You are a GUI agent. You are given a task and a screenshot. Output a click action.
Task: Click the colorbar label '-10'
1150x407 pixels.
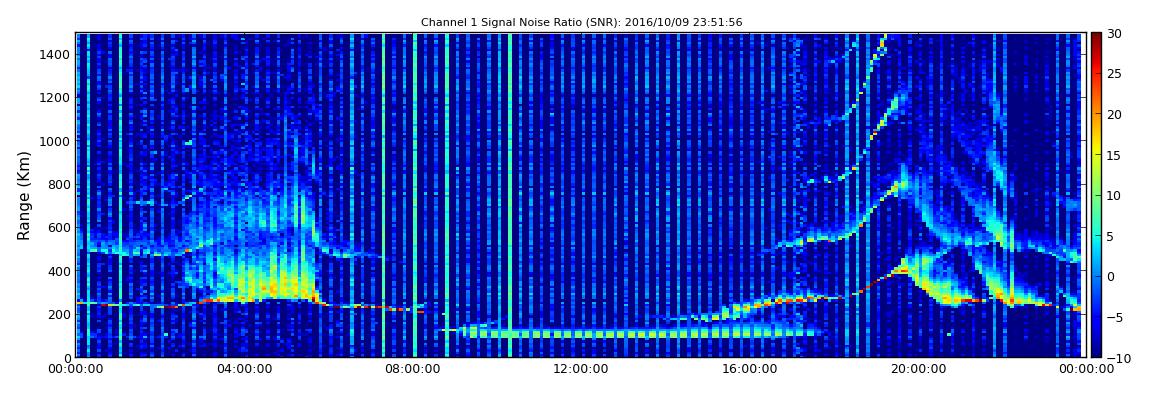pyautogui.click(x=1118, y=357)
